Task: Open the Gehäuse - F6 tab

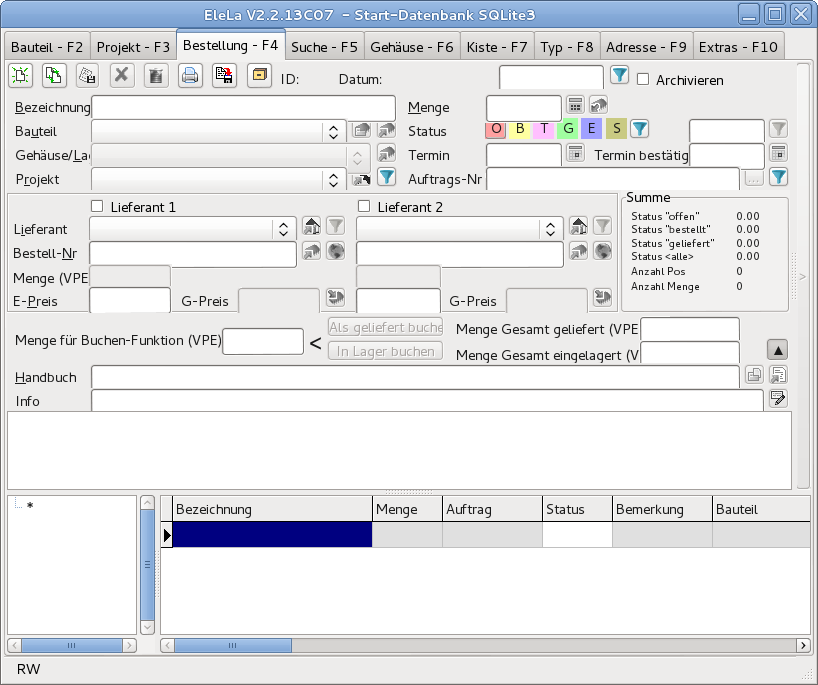Action: 412,47
